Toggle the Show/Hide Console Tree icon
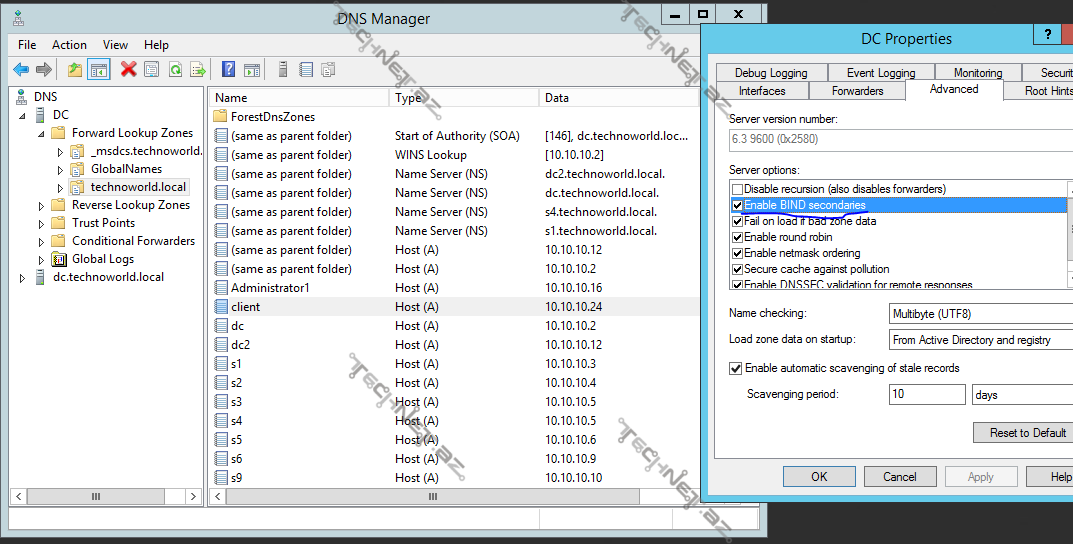Screen dimensions: 1073x544 coord(98,69)
